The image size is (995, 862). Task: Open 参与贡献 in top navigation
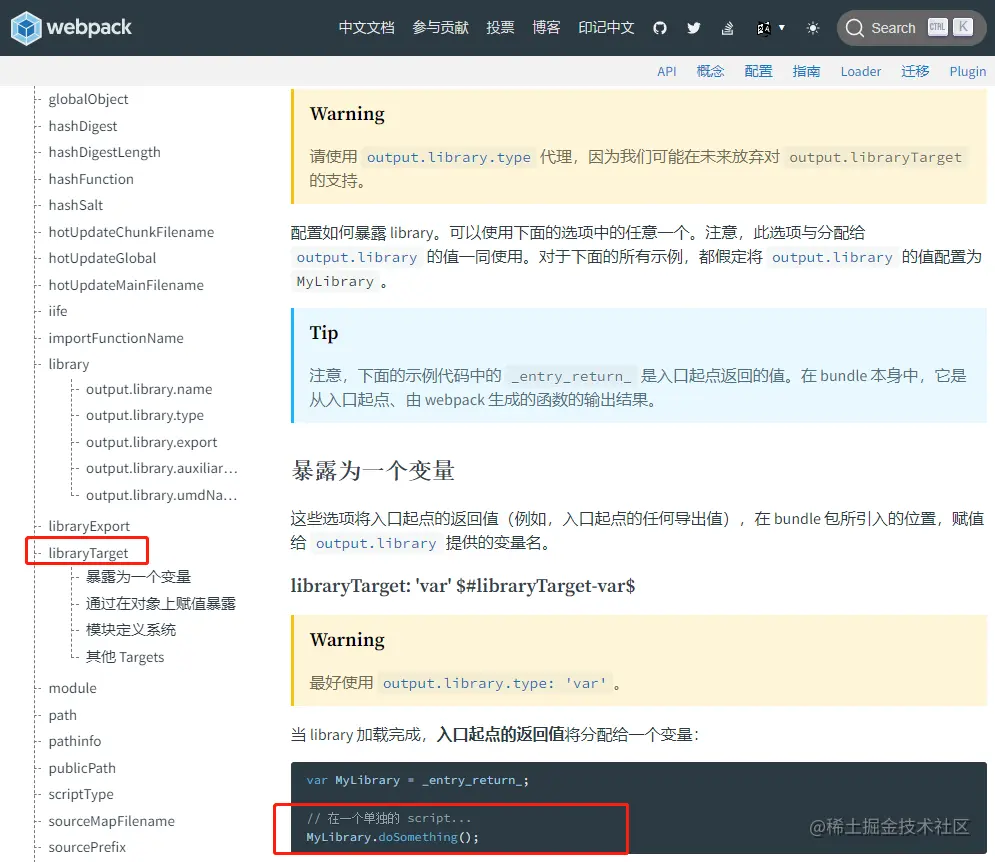pos(440,28)
